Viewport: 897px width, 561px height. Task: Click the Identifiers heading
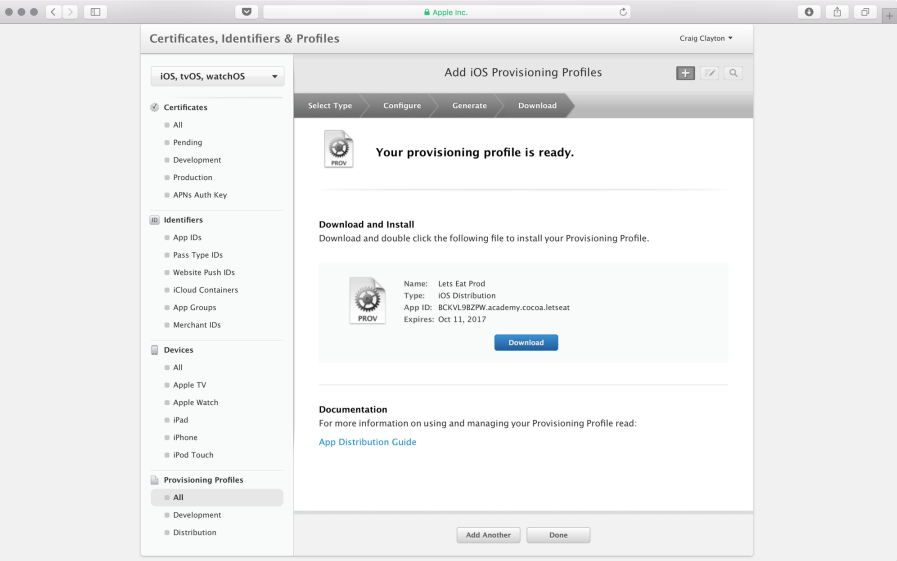[x=183, y=220]
